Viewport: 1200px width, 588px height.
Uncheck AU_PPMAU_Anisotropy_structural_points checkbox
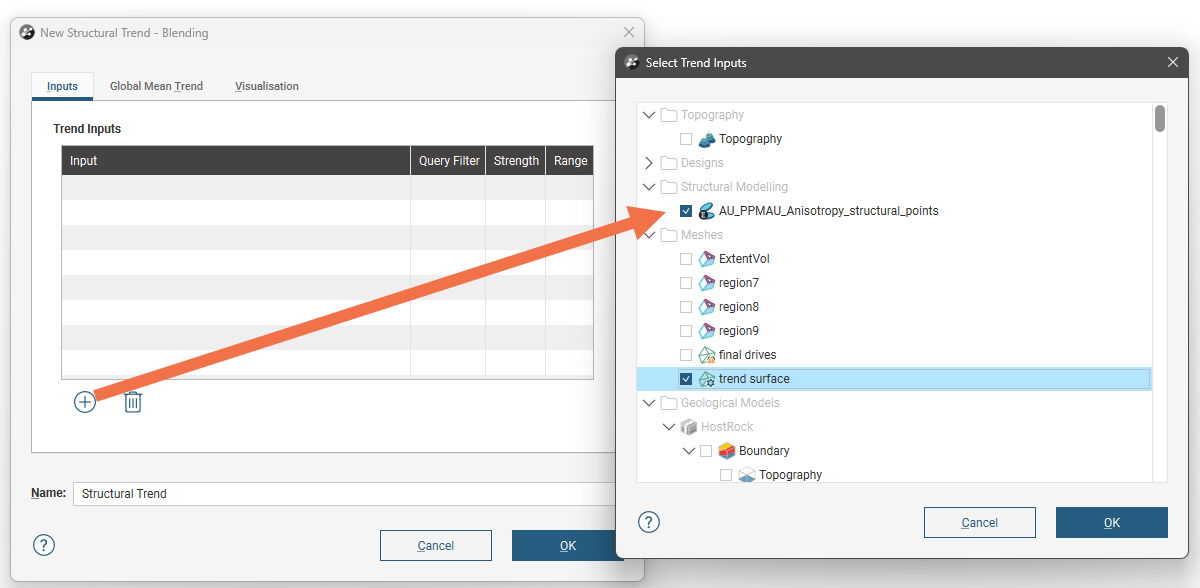click(x=686, y=211)
